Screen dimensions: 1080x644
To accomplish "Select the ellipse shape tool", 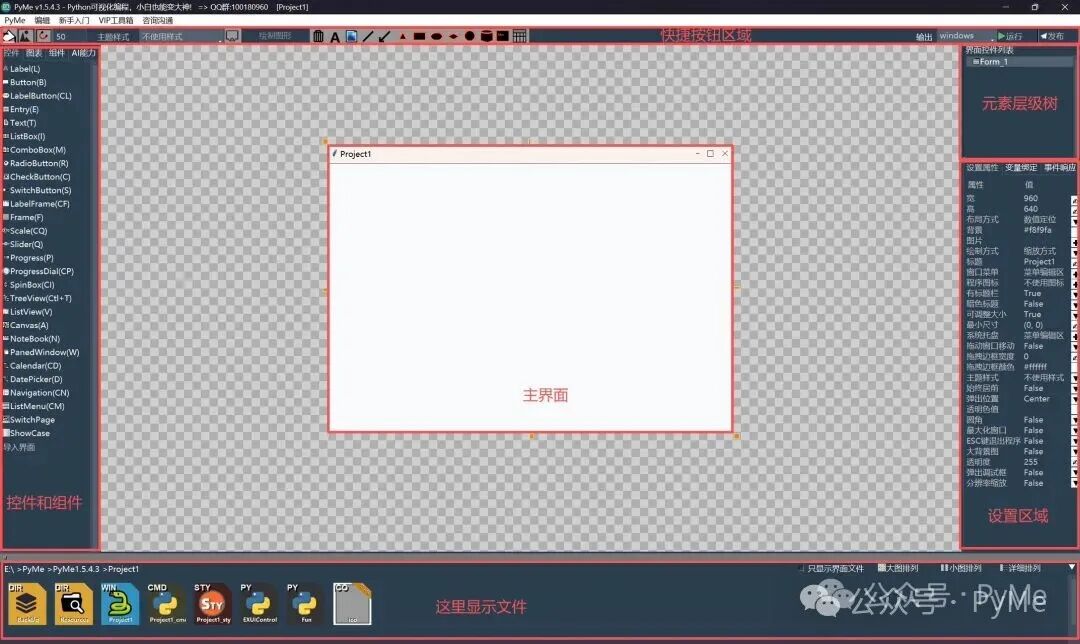I will coord(434,36).
